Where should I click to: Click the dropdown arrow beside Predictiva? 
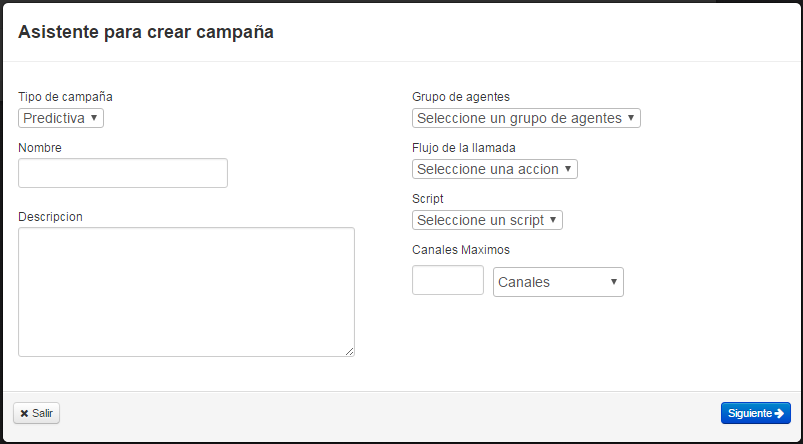click(x=94, y=118)
